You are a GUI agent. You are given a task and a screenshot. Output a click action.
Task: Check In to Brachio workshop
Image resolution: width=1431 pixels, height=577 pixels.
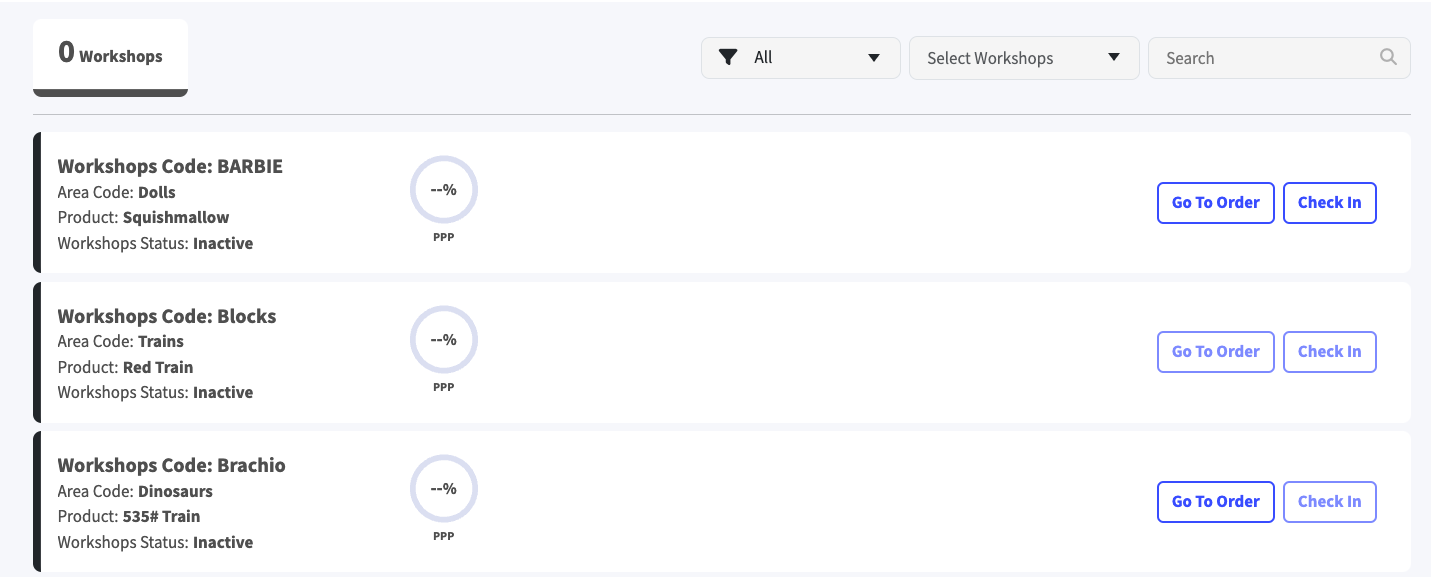(1330, 502)
